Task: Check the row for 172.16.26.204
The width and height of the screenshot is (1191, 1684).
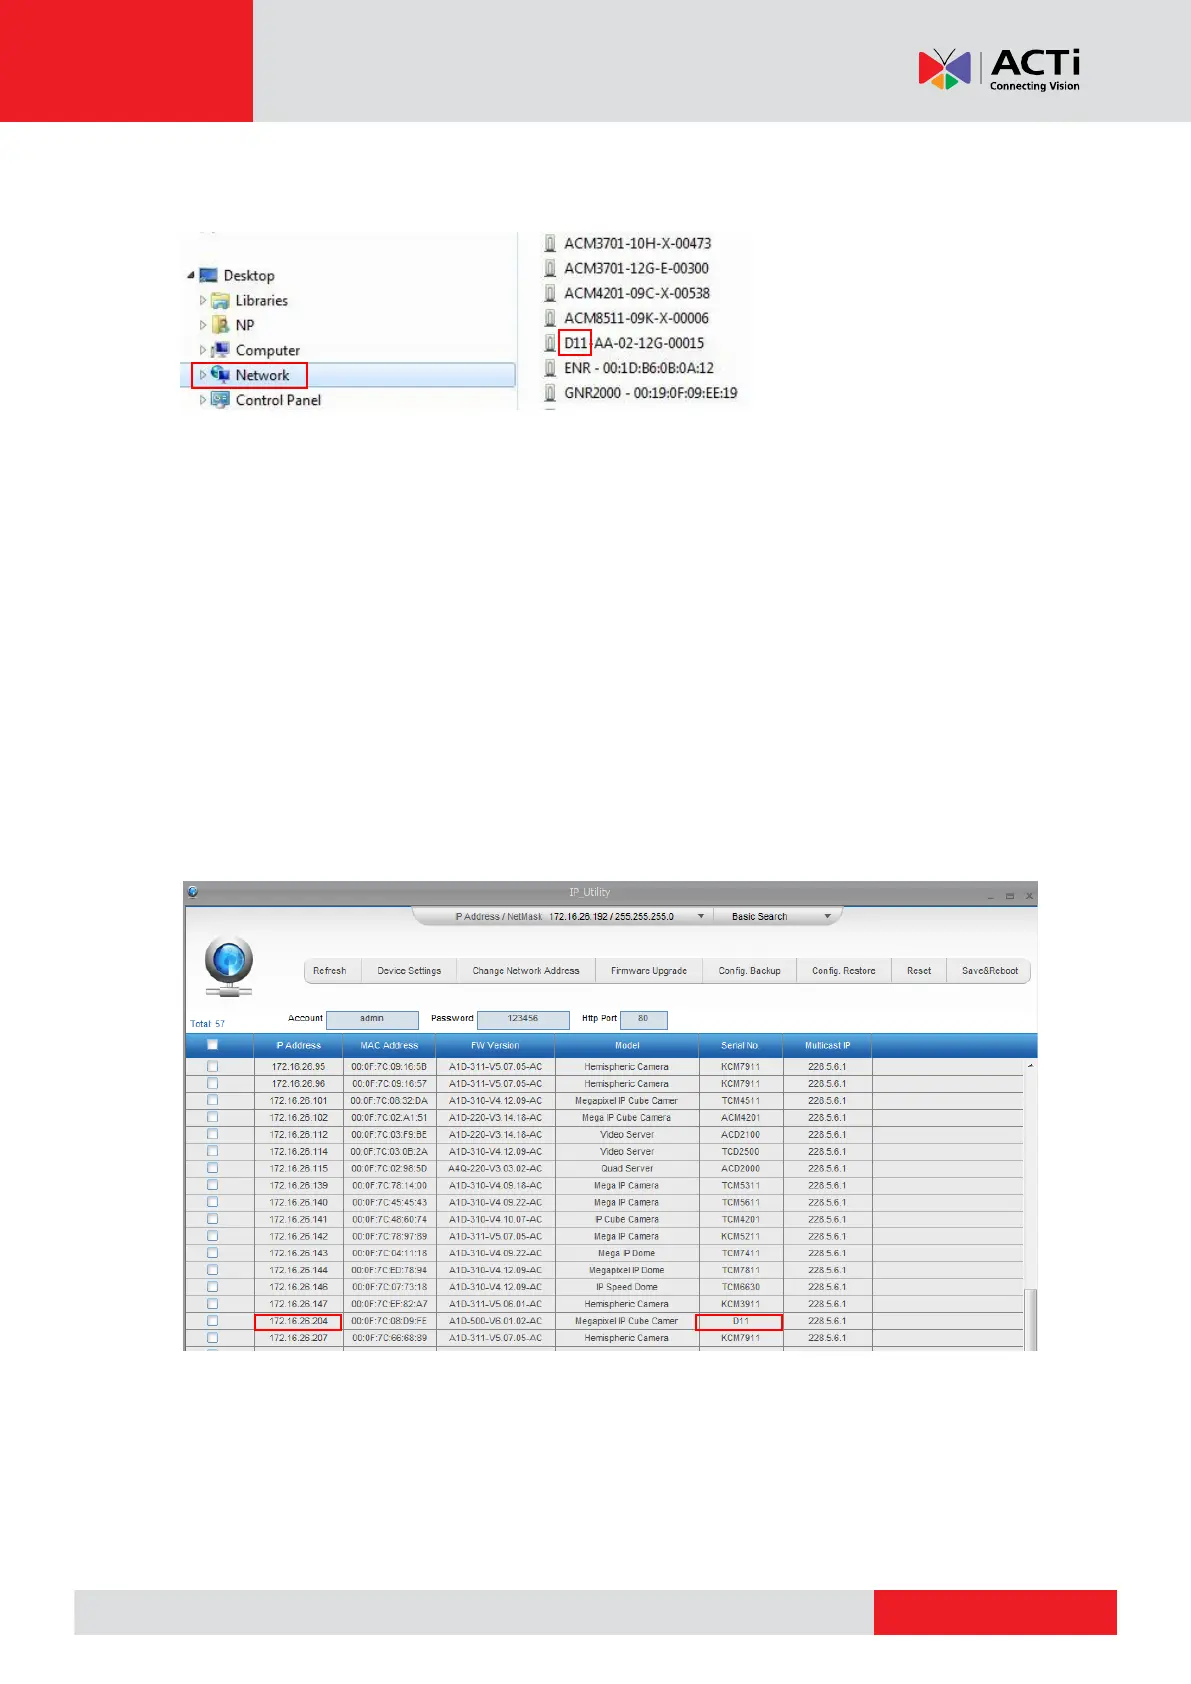Action: click(x=212, y=1321)
